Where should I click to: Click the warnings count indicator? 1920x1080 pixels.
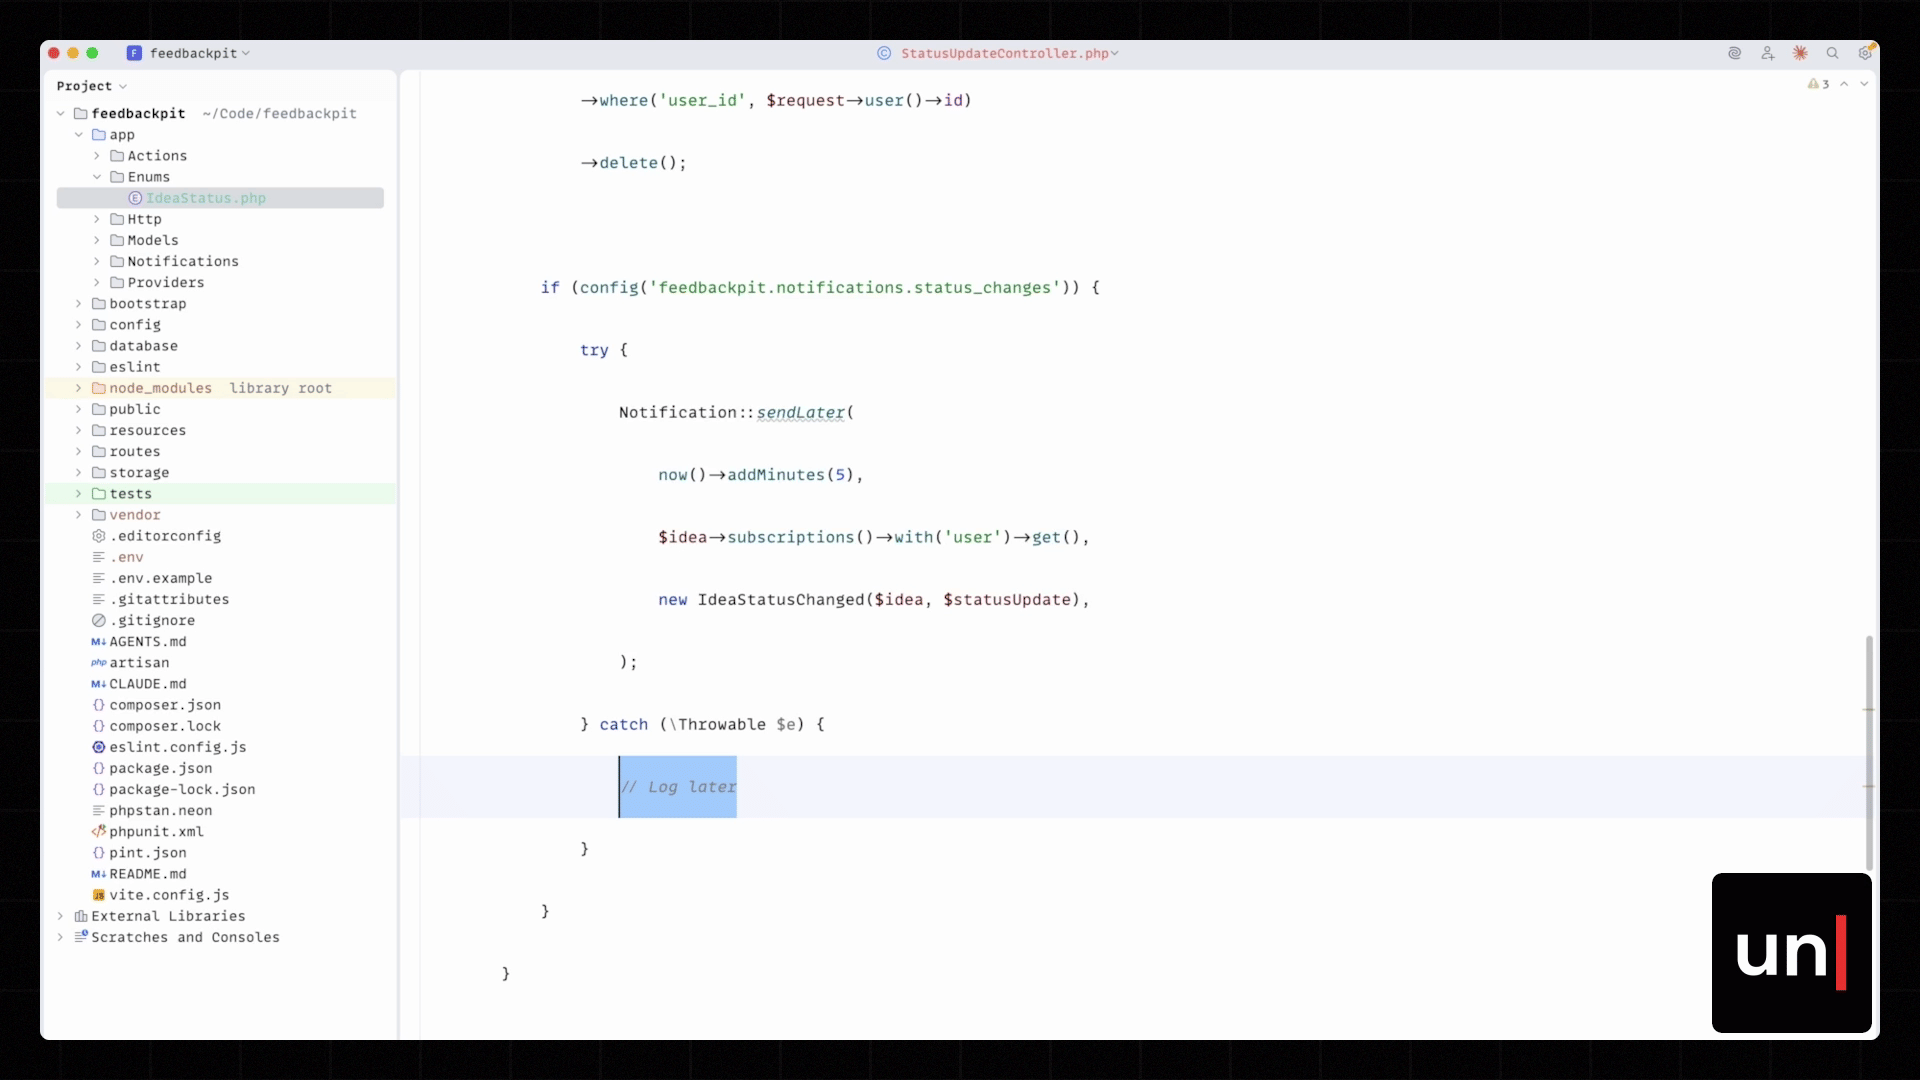coord(1818,85)
